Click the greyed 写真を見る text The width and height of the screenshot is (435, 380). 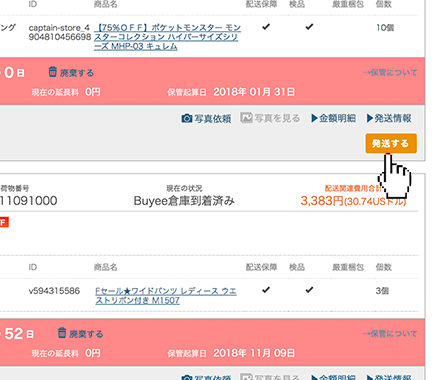pos(277,118)
